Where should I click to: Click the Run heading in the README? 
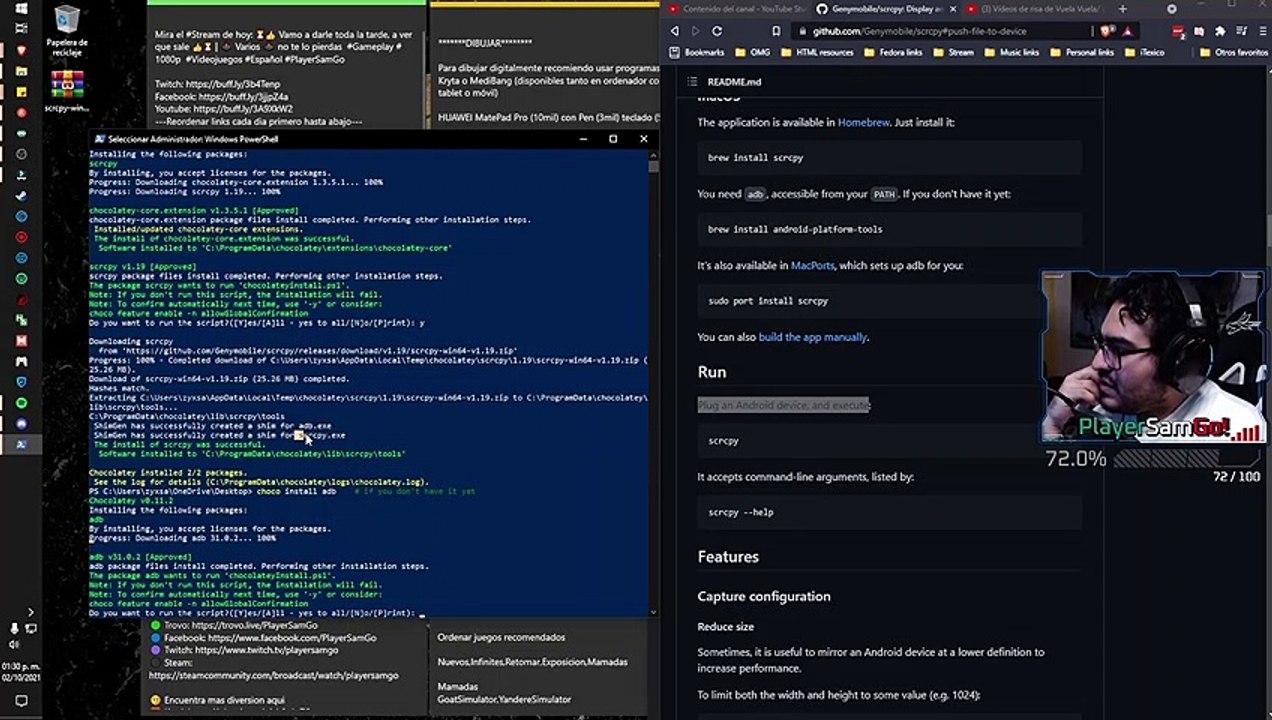click(712, 371)
